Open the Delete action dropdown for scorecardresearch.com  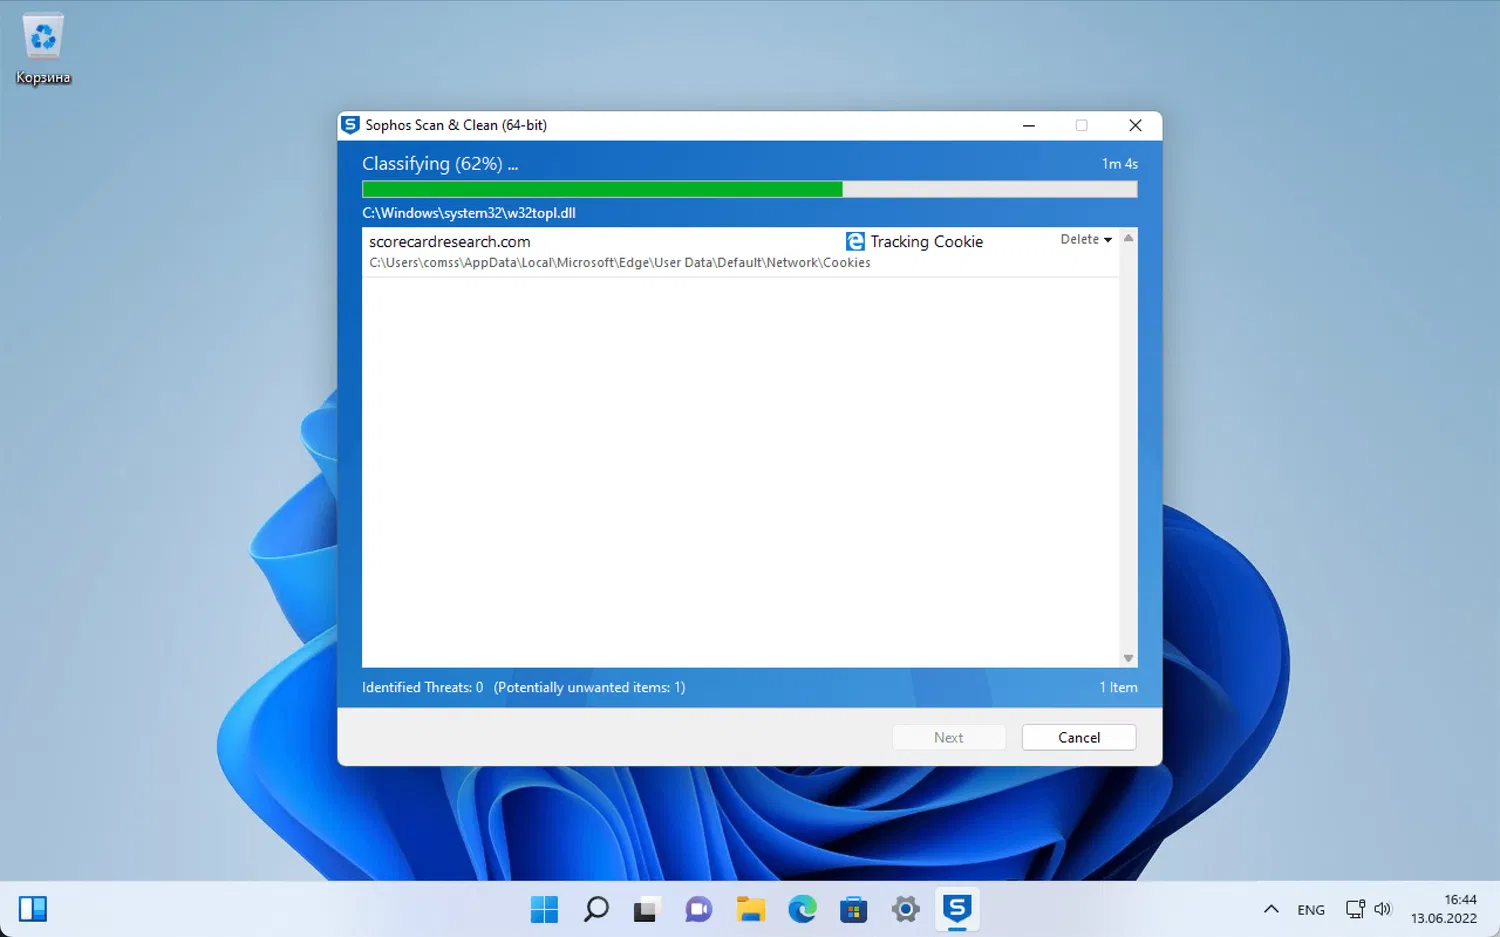click(x=1086, y=240)
